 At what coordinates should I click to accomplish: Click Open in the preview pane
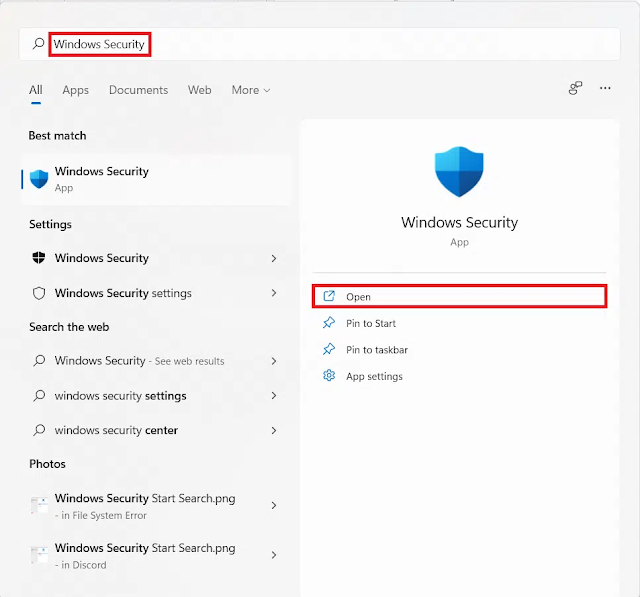click(x=459, y=296)
